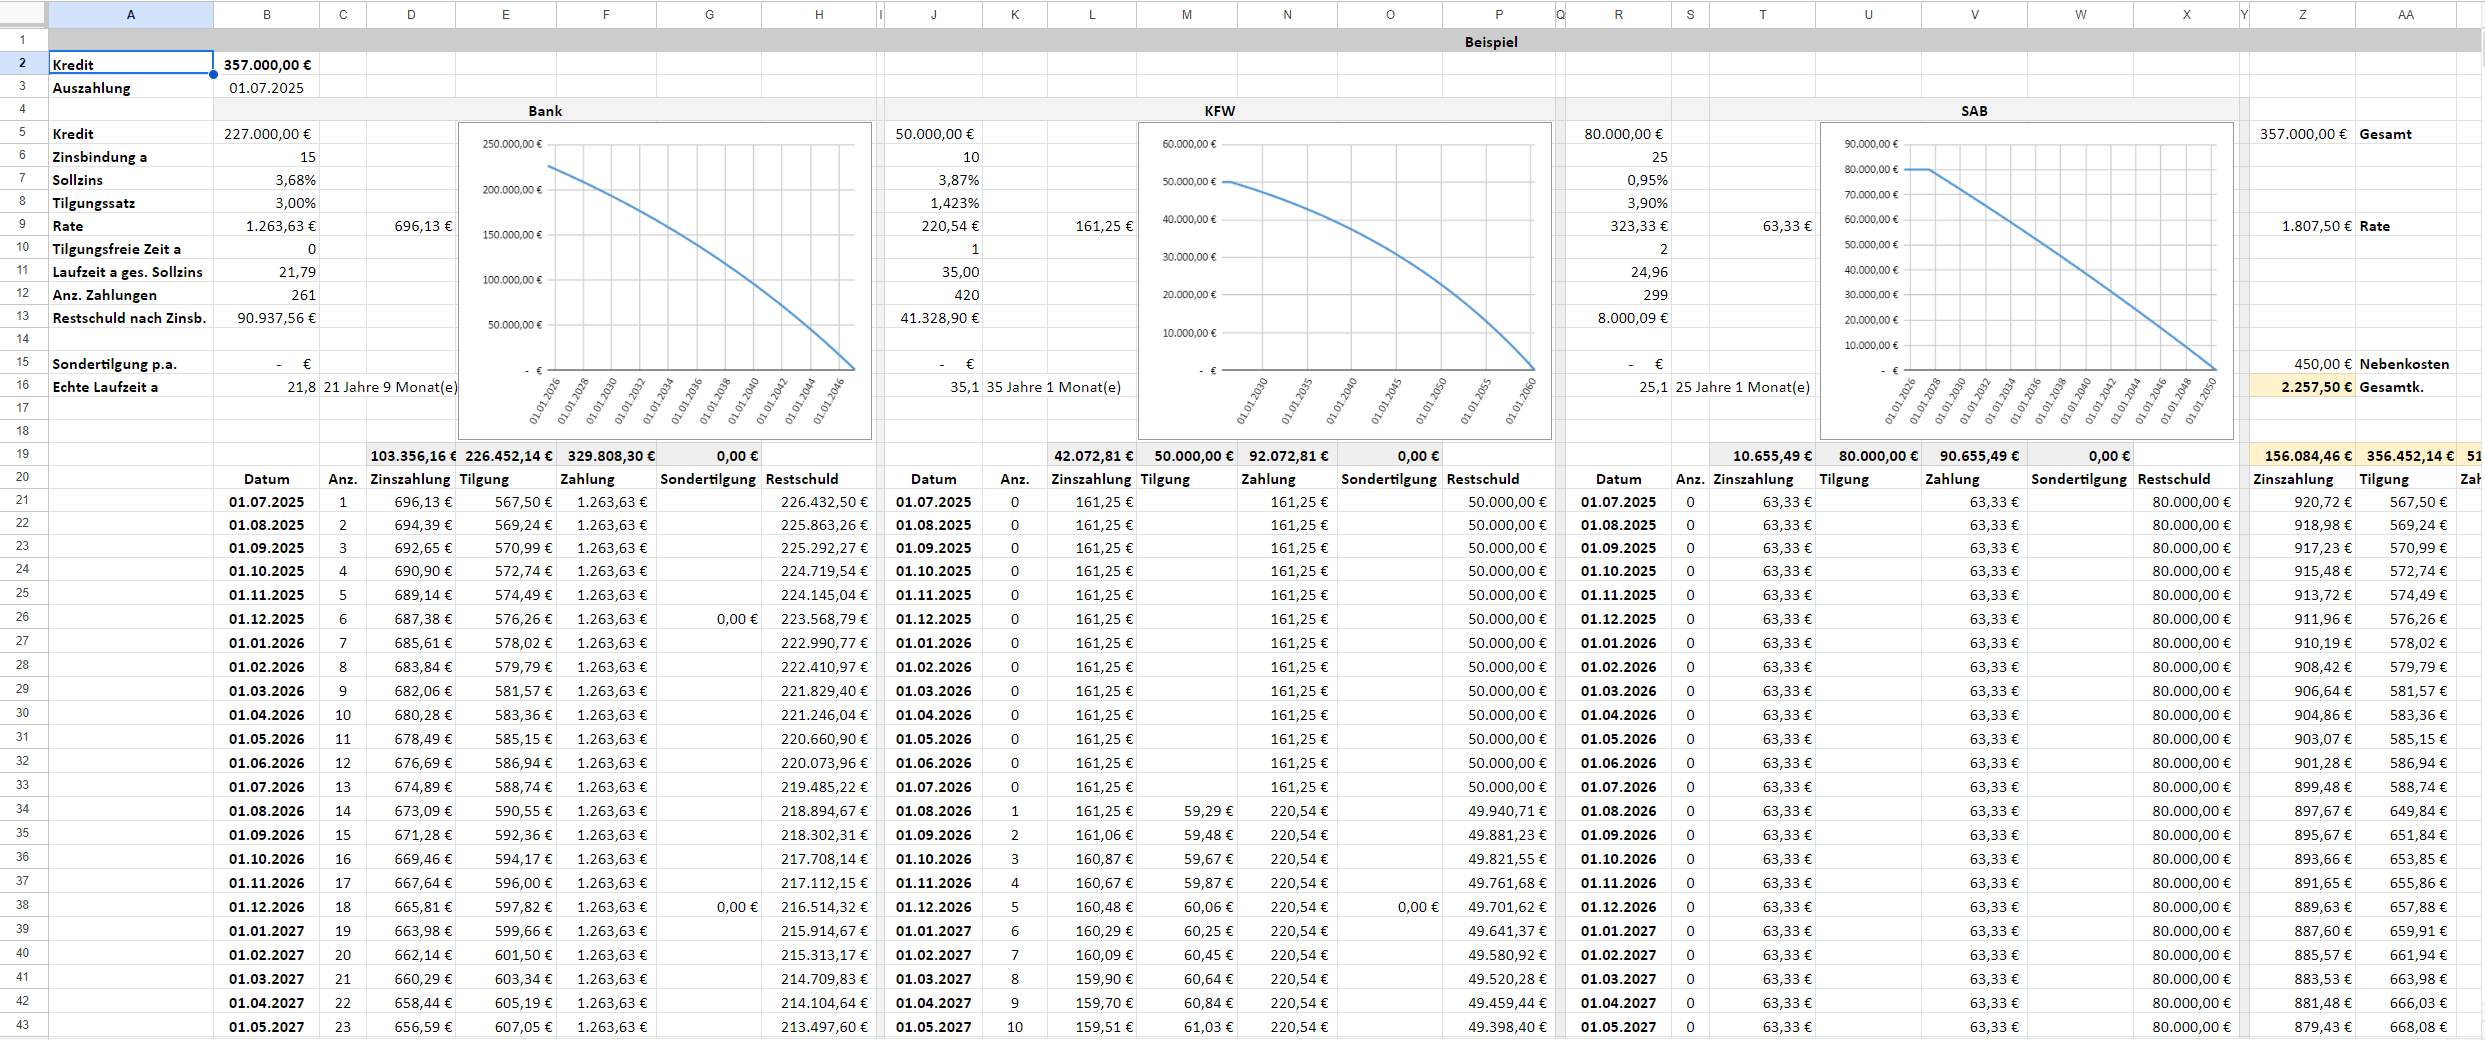This screenshot has height=1040, width=2485.
Task: Click the SAB loan balance chart
Action: click(2026, 280)
